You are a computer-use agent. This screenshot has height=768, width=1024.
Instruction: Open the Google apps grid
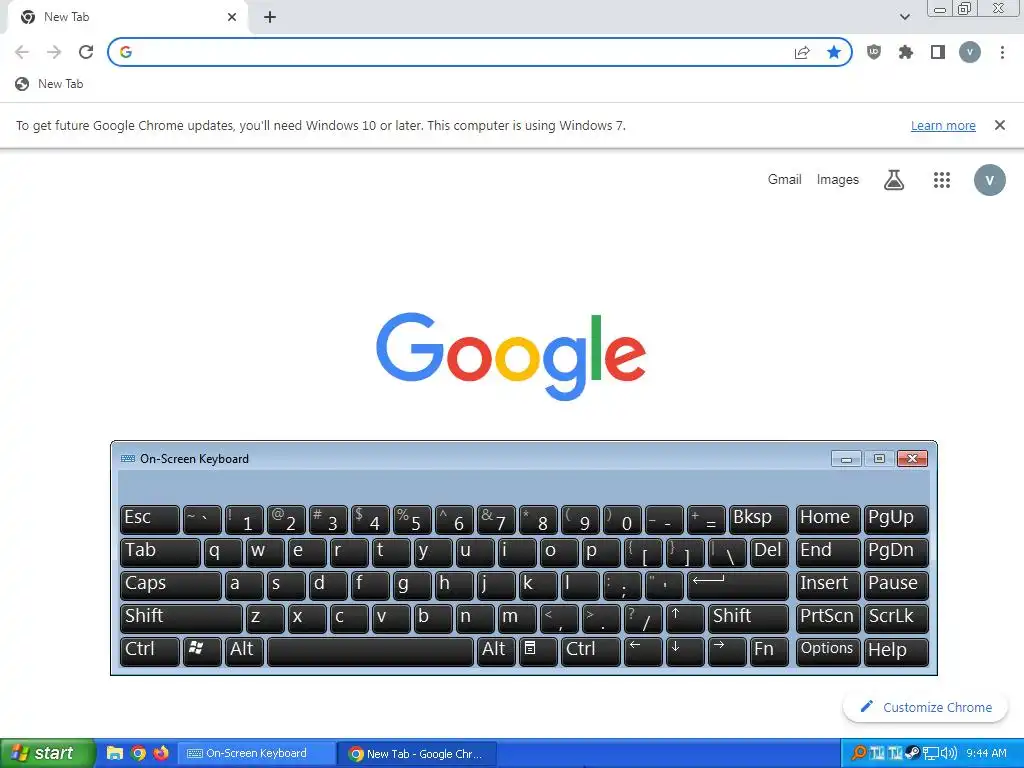click(942, 180)
